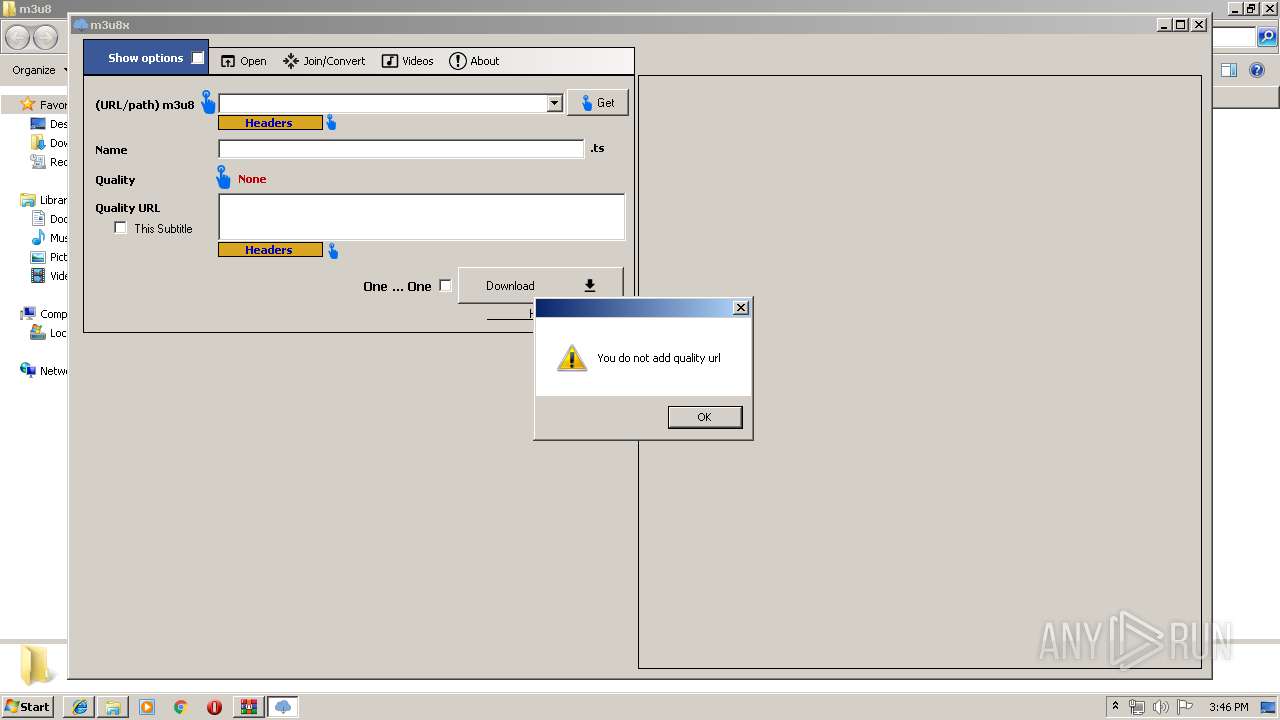Click the warning triangle icon in dialog
1280x720 pixels.
tap(571, 358)
